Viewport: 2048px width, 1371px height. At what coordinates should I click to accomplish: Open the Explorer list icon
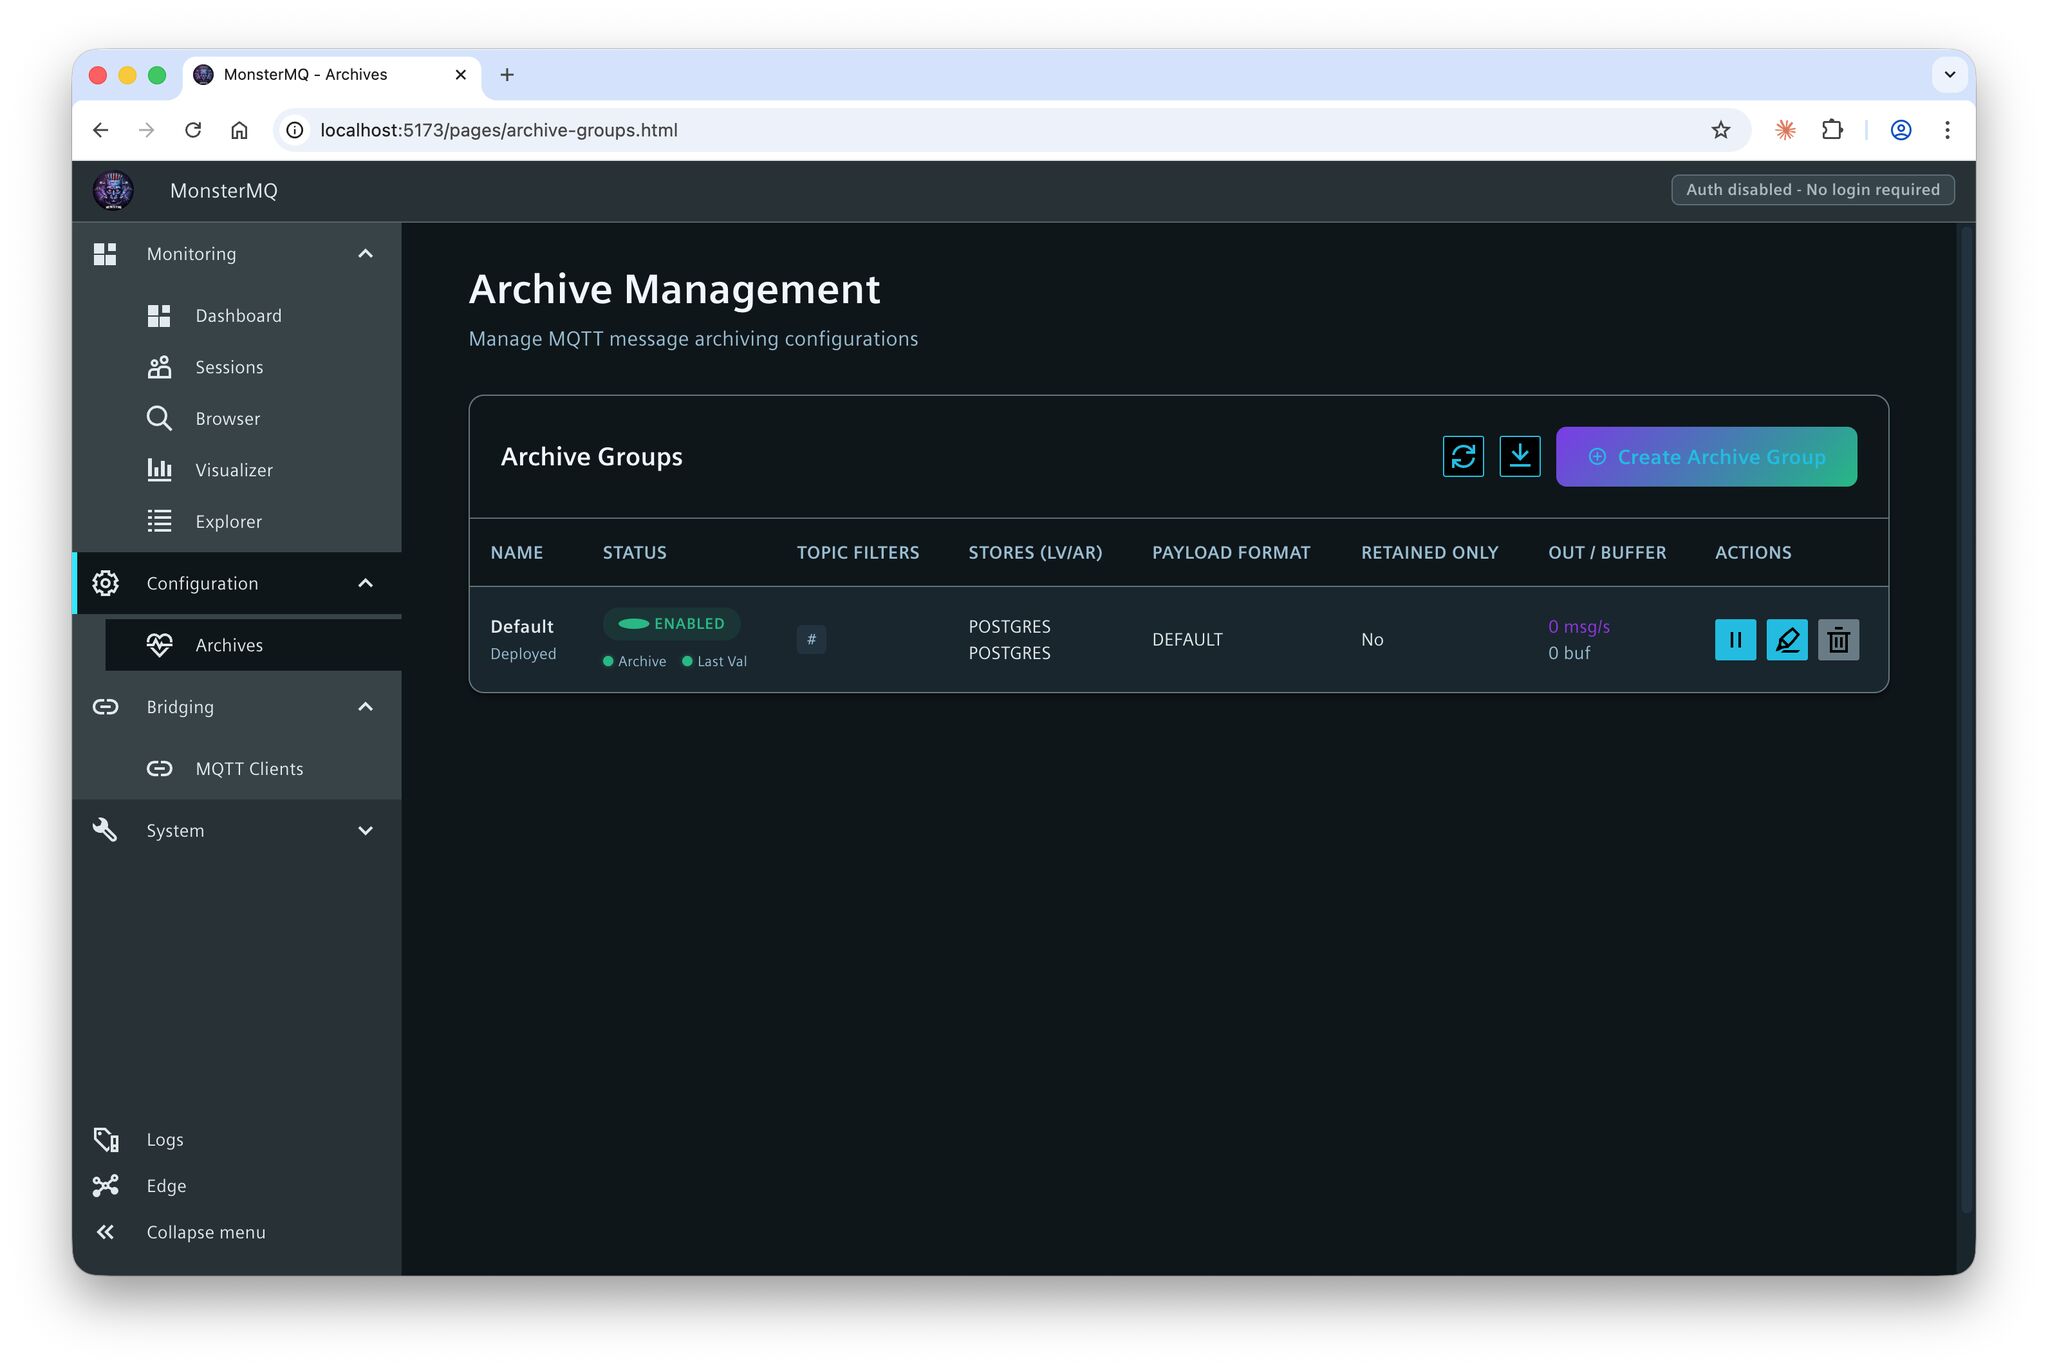click(159, 521)
